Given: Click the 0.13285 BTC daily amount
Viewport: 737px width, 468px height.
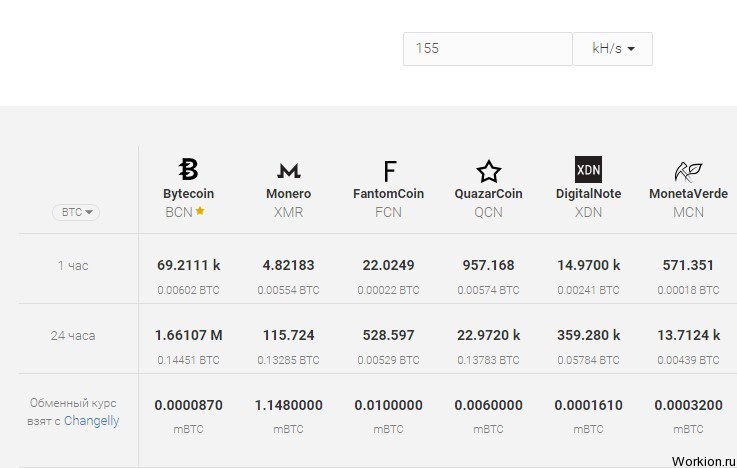Looking at the screenshot, I should [289, 360].
